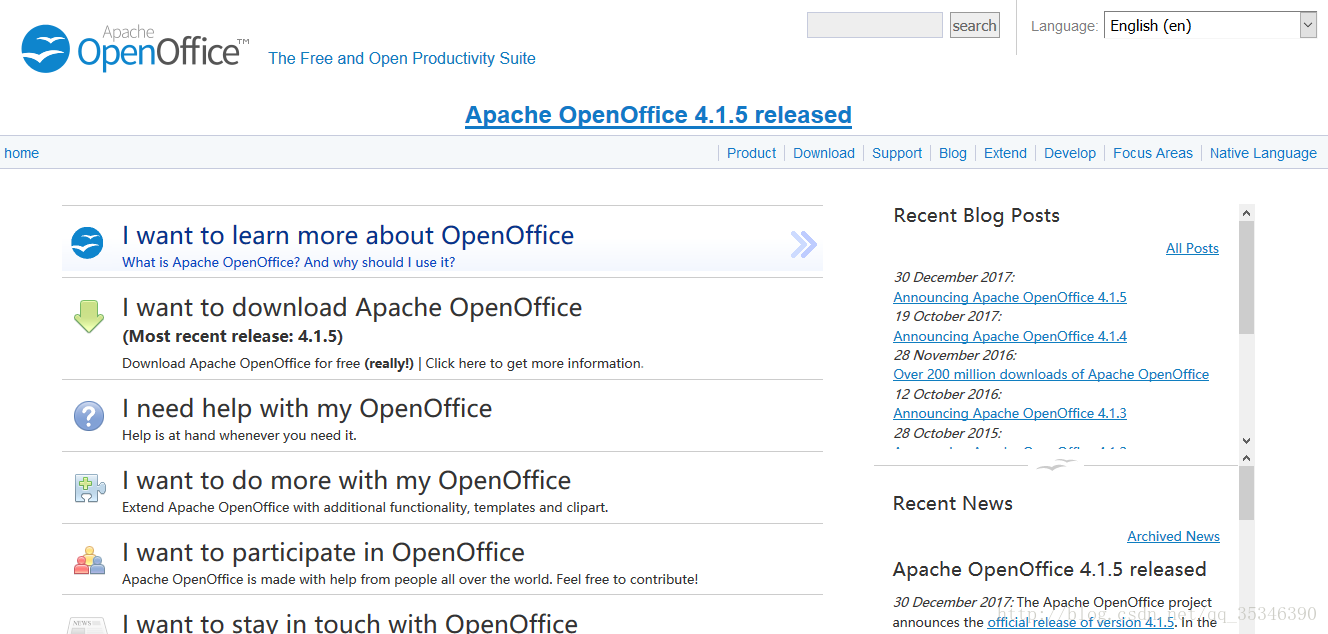Open Announcing Apache OpenOffice 4.1.5 post
The width and height of the screenshot is (1328, 634).
[x=1010, y=297]
